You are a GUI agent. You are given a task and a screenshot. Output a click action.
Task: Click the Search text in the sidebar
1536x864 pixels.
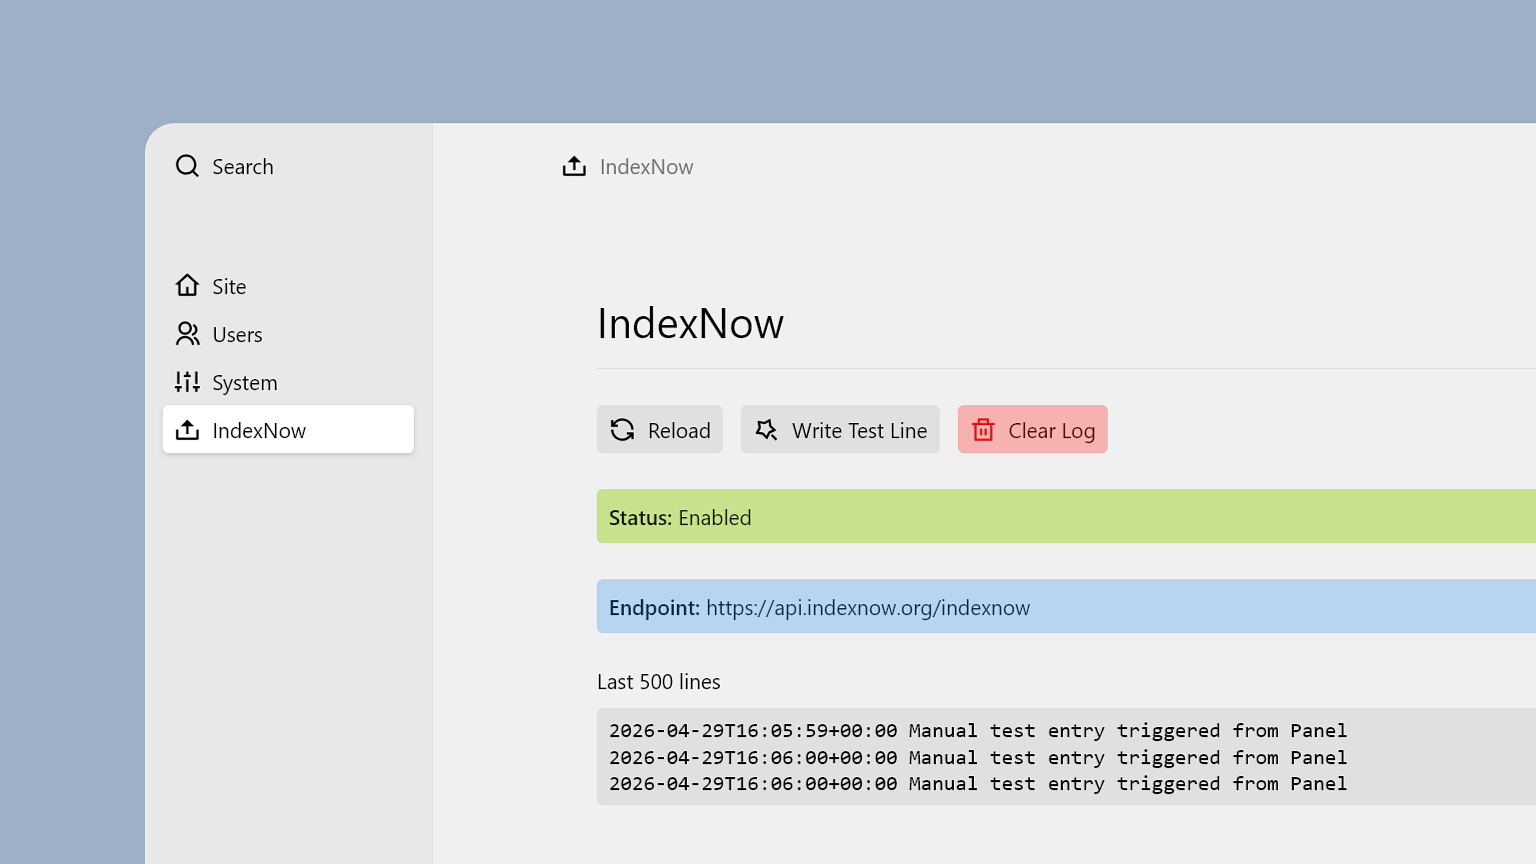tap(242, 167)
